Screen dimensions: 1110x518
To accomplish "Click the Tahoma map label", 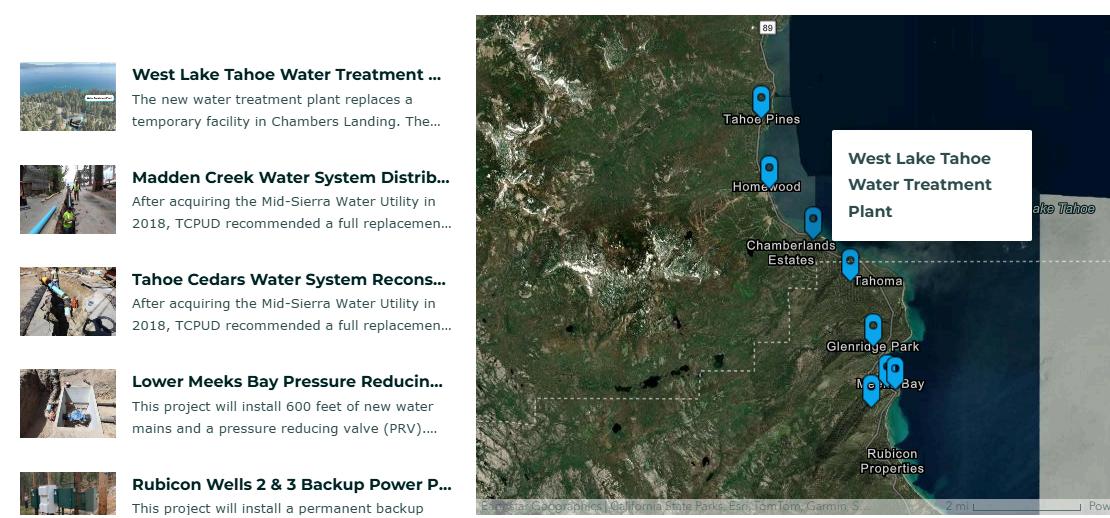I will [879, 281].
